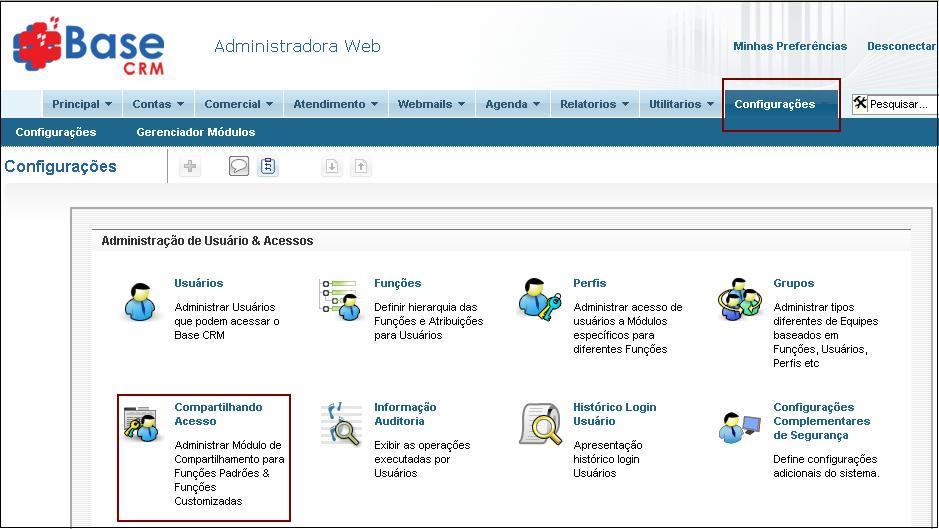939x529 pixels.
Task: Open Gerenciador Módulos submenu item
Action: tap(196, 132)
